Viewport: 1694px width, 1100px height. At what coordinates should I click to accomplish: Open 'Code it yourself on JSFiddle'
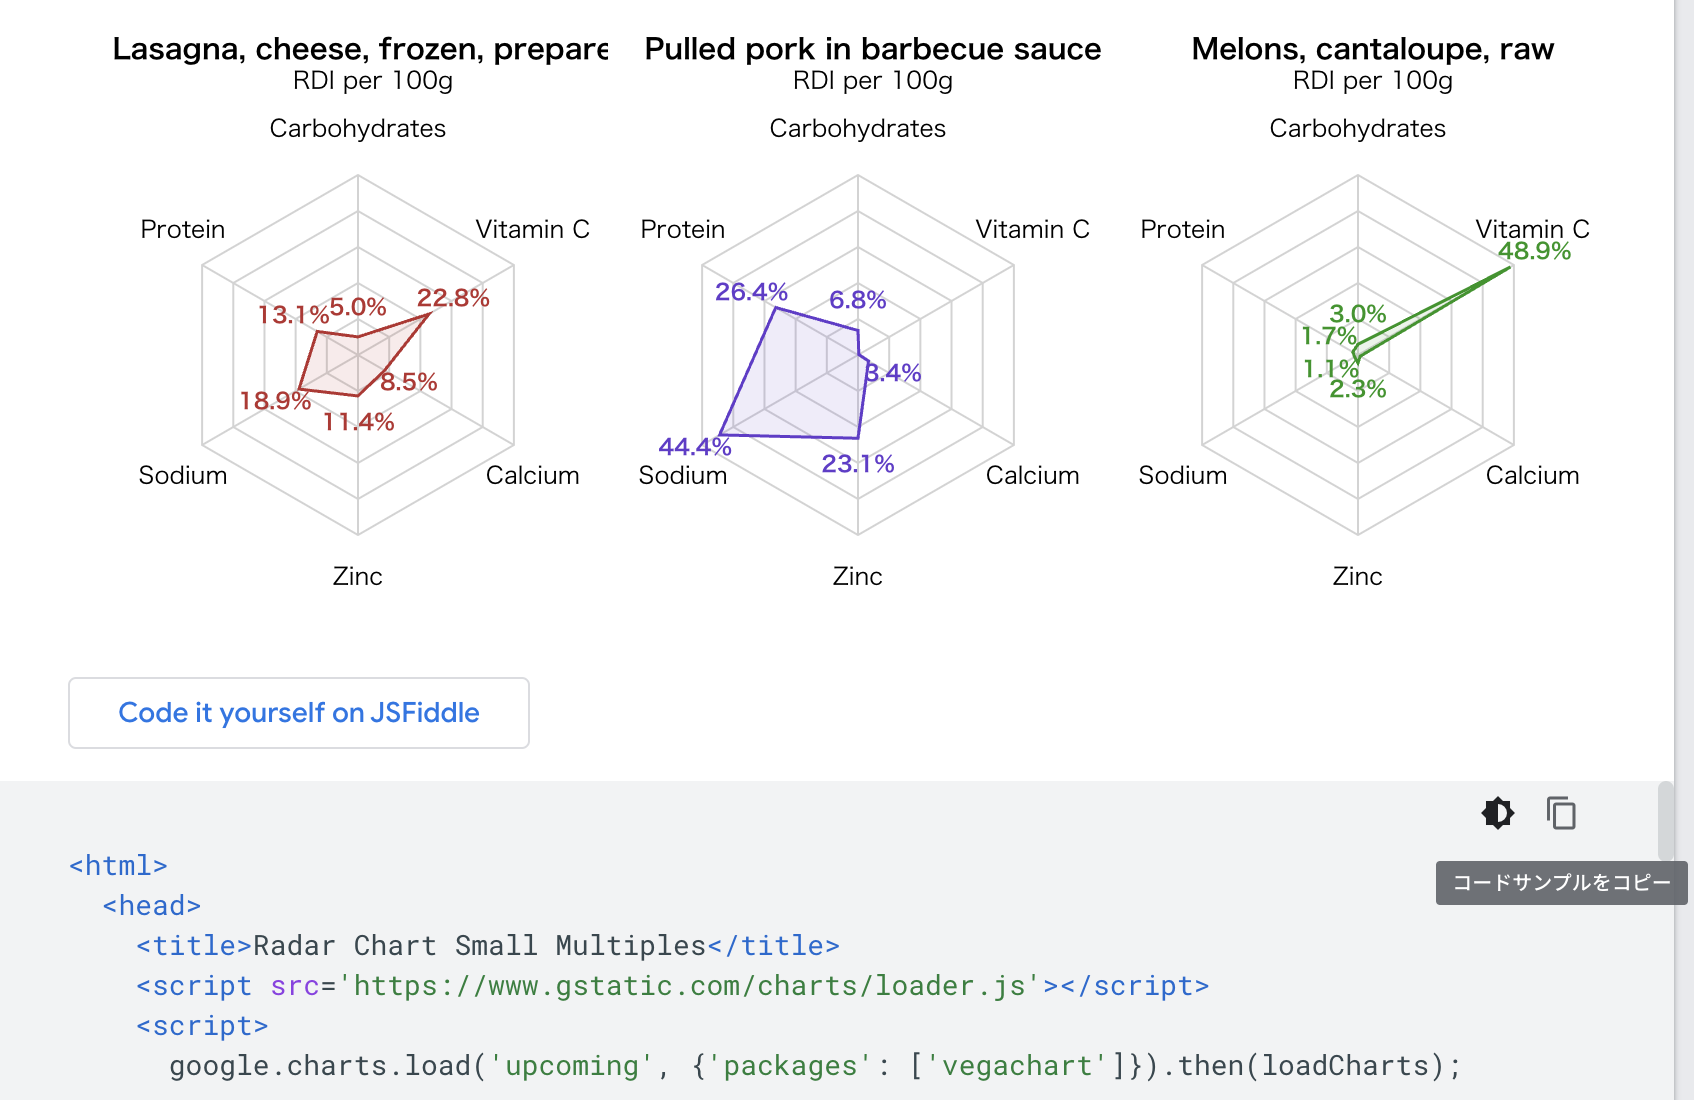click(x=298, y=712)
